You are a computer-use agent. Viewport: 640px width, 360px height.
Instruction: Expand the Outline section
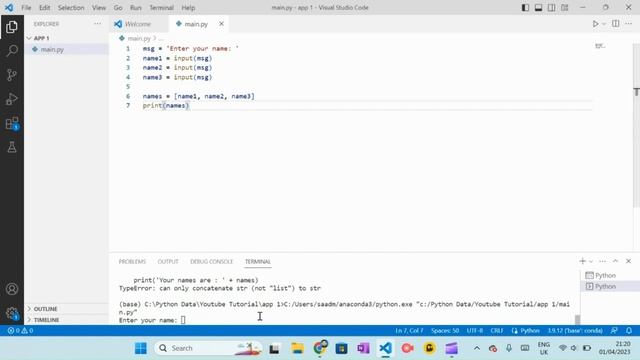tap(66, 309)
